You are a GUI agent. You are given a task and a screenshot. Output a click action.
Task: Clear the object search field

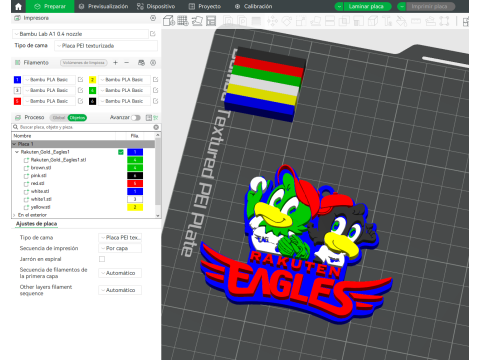tap(156, 127)
